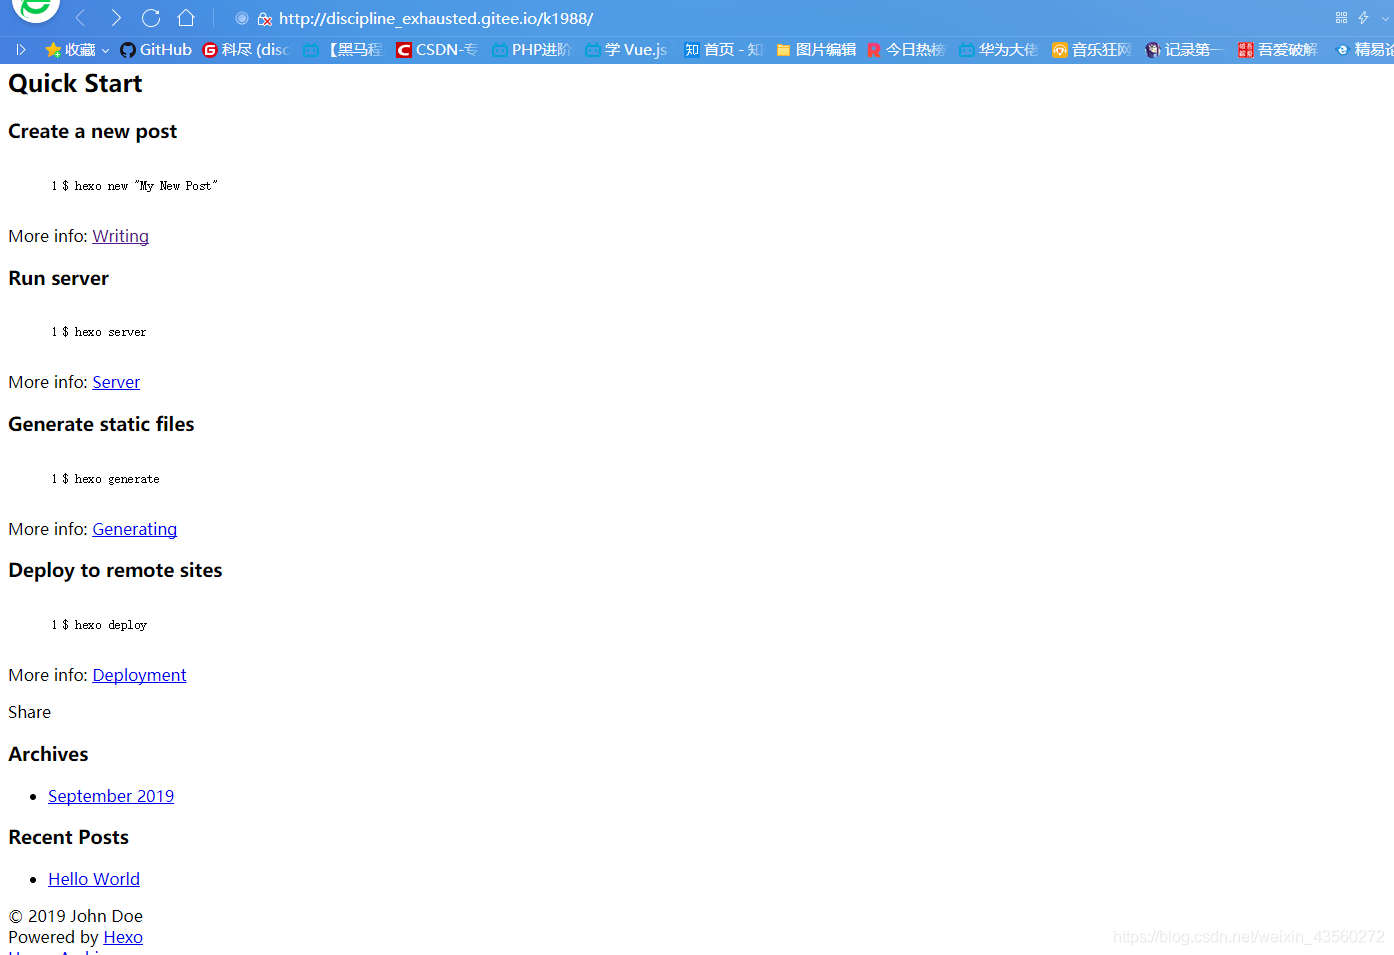Open the 华为大佬 bookmark

tap(999, 49)
